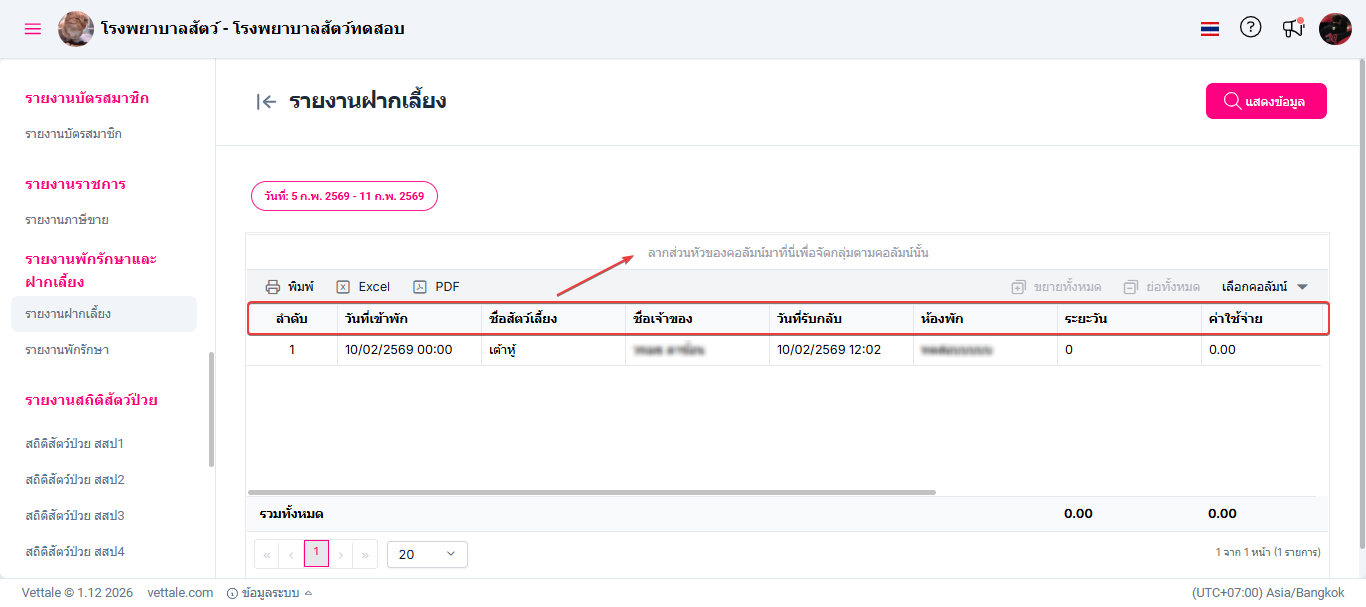Export the report to PDF
Viewport: 1366px width, 607px height.
[436, 286]
